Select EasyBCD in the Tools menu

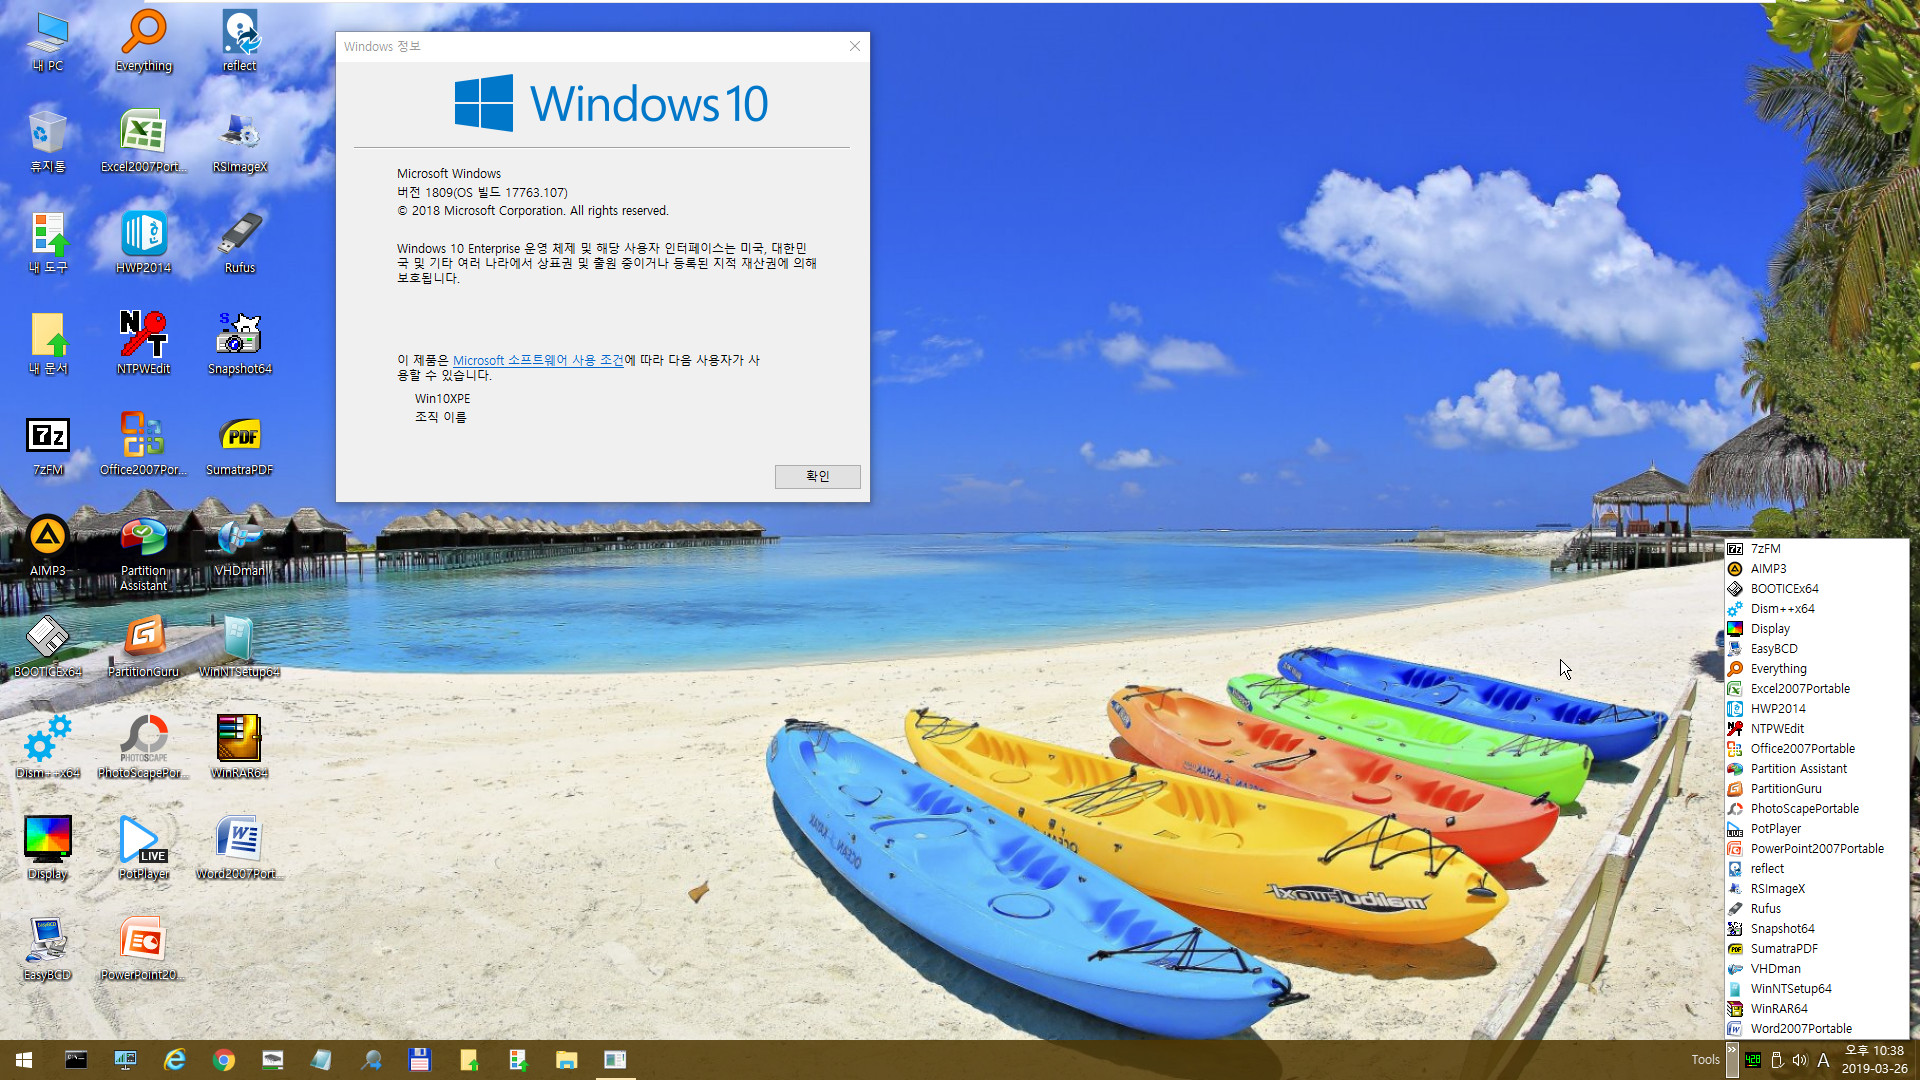point(1817,648)
